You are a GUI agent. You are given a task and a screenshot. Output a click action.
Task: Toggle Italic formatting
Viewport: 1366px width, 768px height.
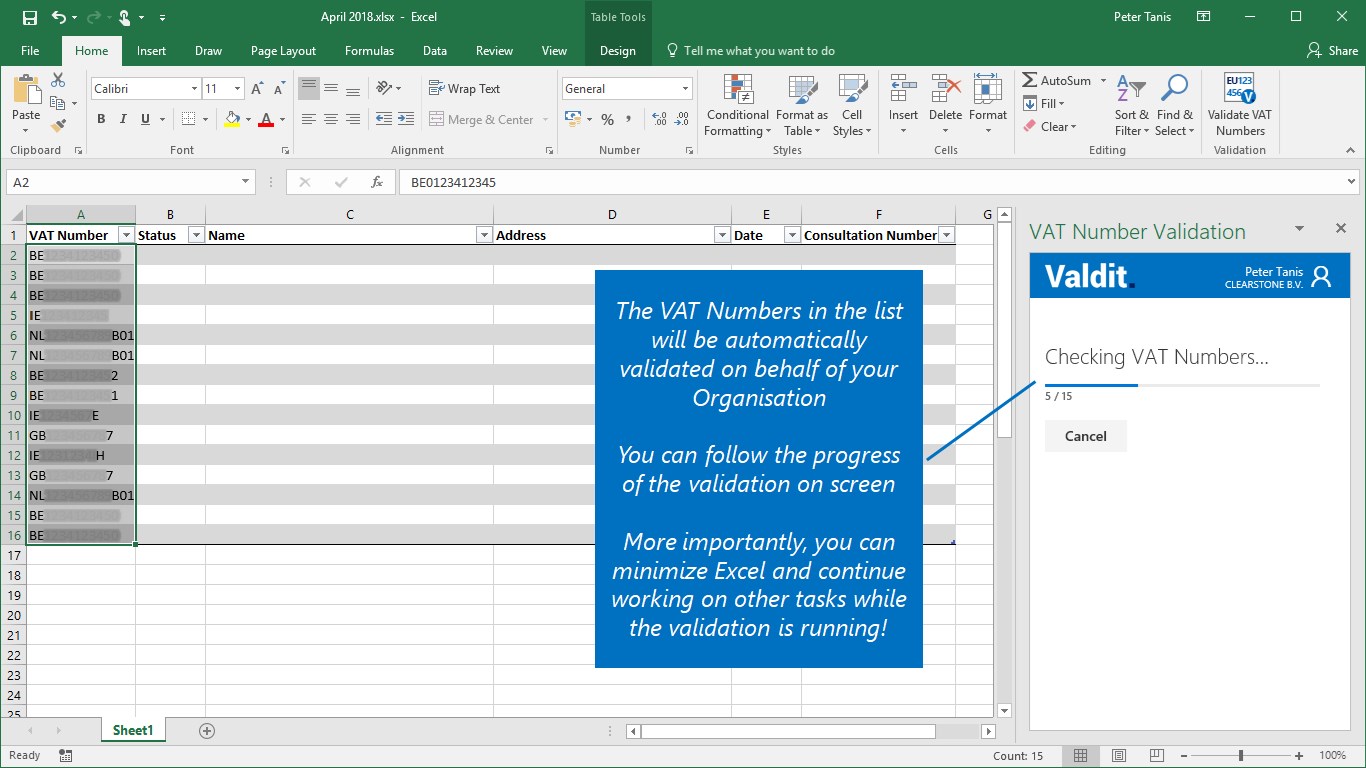click(x=123, y=119)
